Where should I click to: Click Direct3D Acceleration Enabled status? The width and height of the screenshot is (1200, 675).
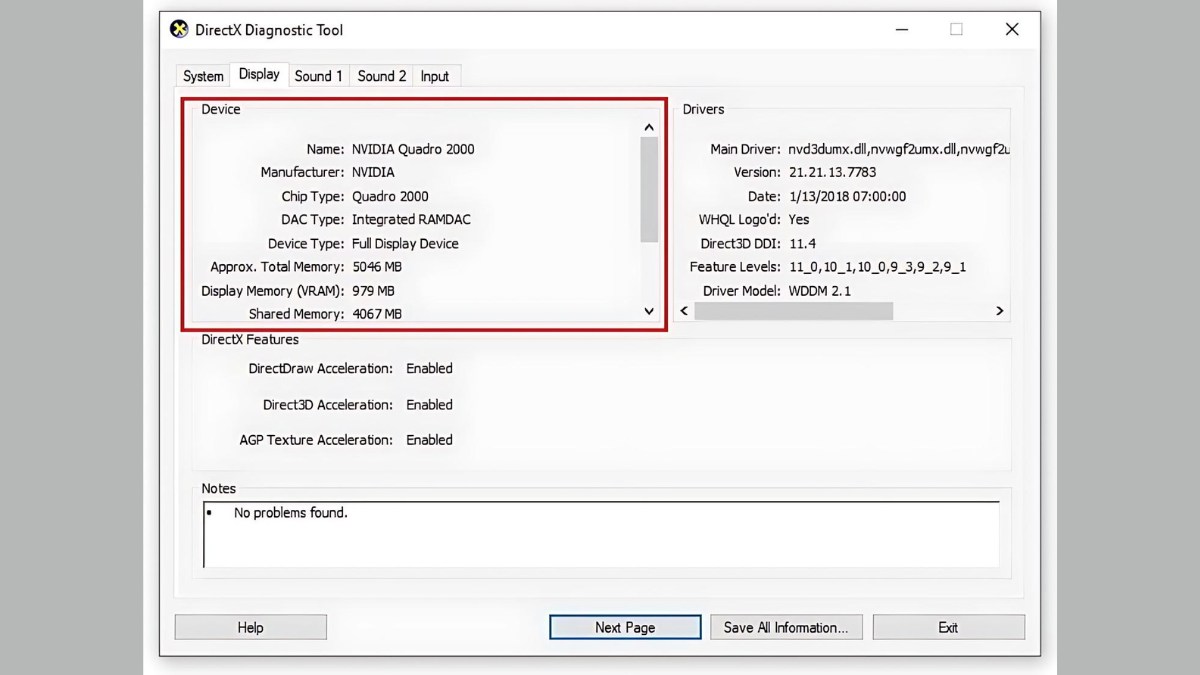pyautogui.click(x=429, y=404)
